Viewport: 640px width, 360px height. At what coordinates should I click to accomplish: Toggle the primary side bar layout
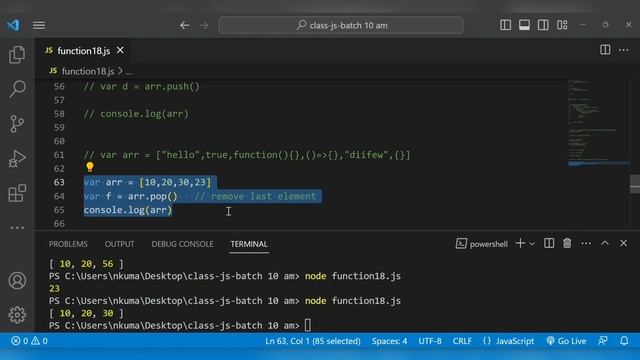[x=505, y=25]
